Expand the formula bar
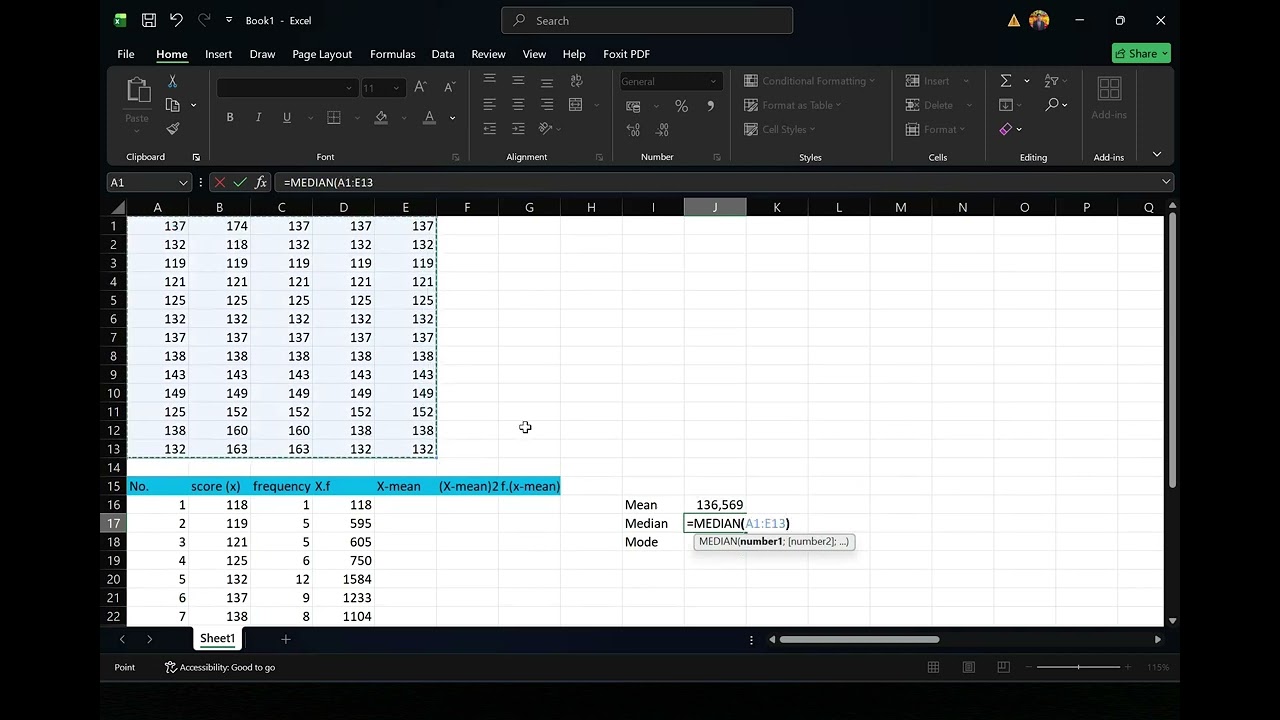Image resolution: width=1280 pixels, height=720 pixels. tap(1166, 182)
